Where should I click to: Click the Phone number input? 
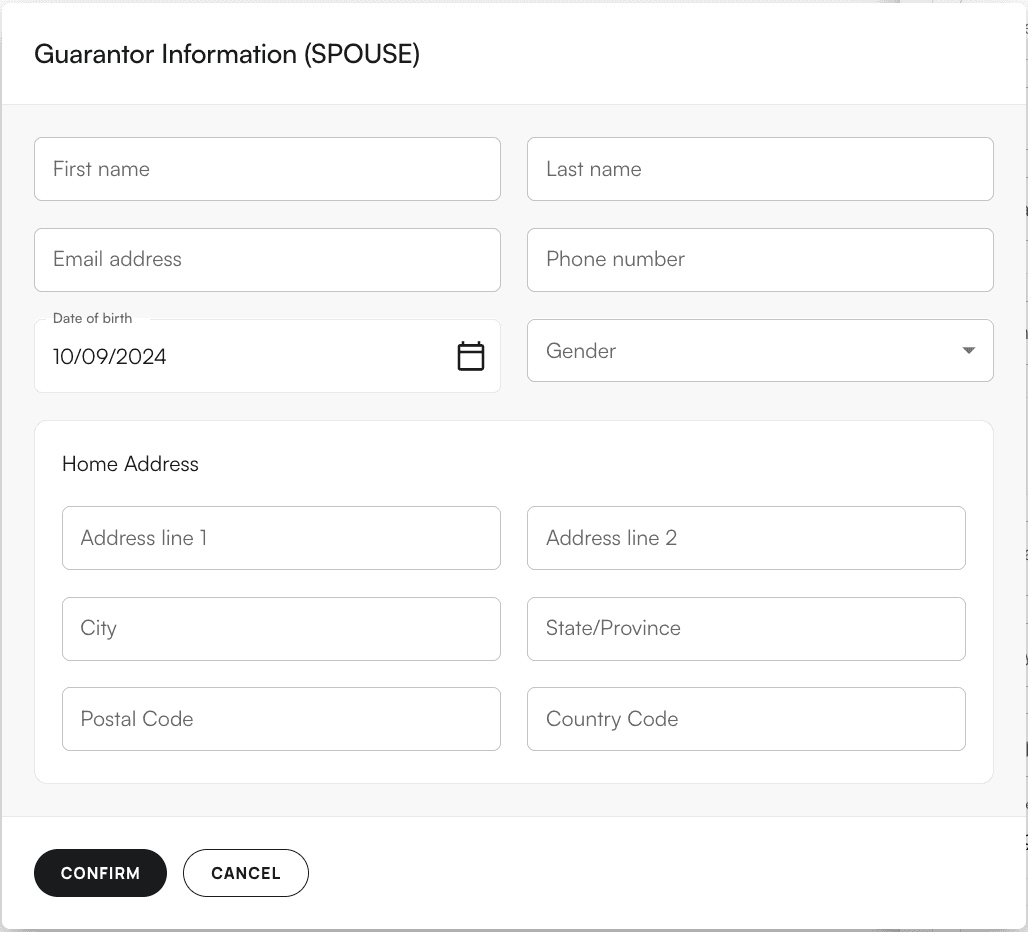pyautogui.click(x=760, y=260)
